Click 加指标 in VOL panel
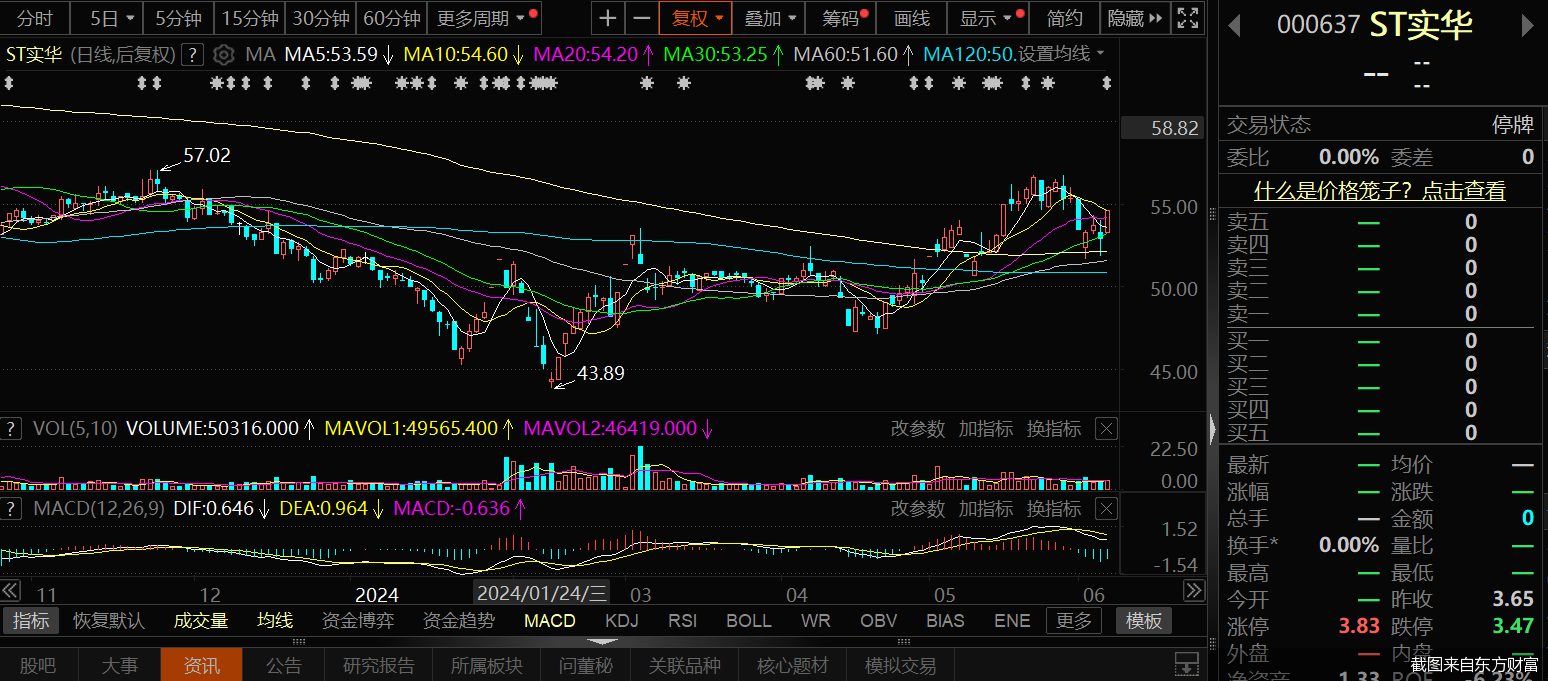The width and height of the screenshot is (1548, 681). point(986,429)
